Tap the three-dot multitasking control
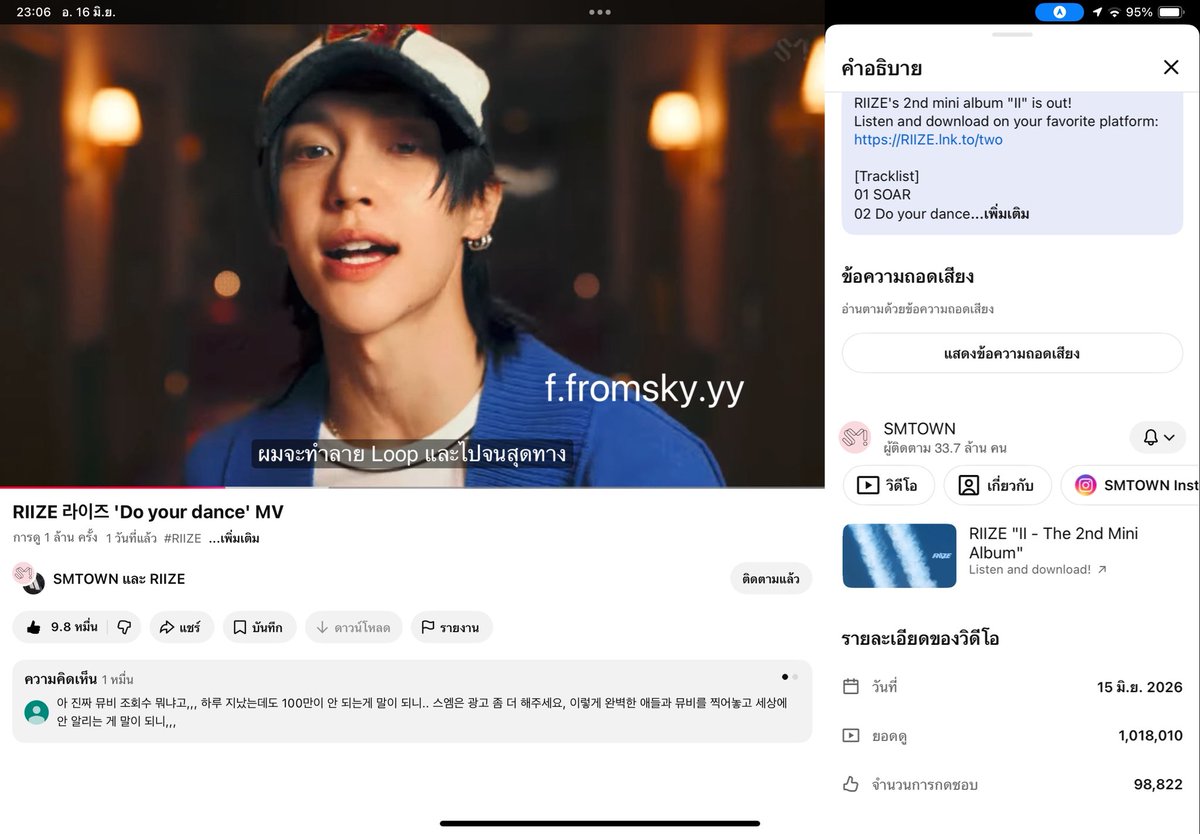 click(600, 12)
